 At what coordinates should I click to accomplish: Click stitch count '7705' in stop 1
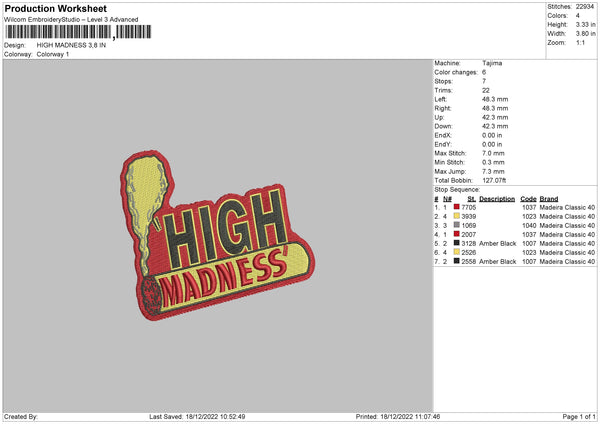pyautogui.click(x=469, y=207)
